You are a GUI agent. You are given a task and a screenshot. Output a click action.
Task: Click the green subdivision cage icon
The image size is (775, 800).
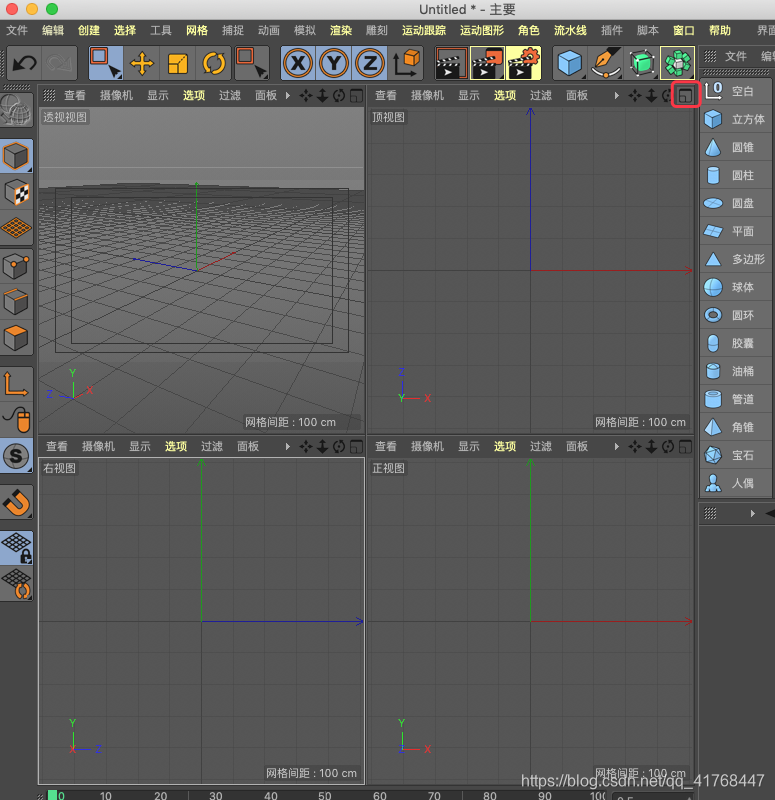tap(642, 63)
